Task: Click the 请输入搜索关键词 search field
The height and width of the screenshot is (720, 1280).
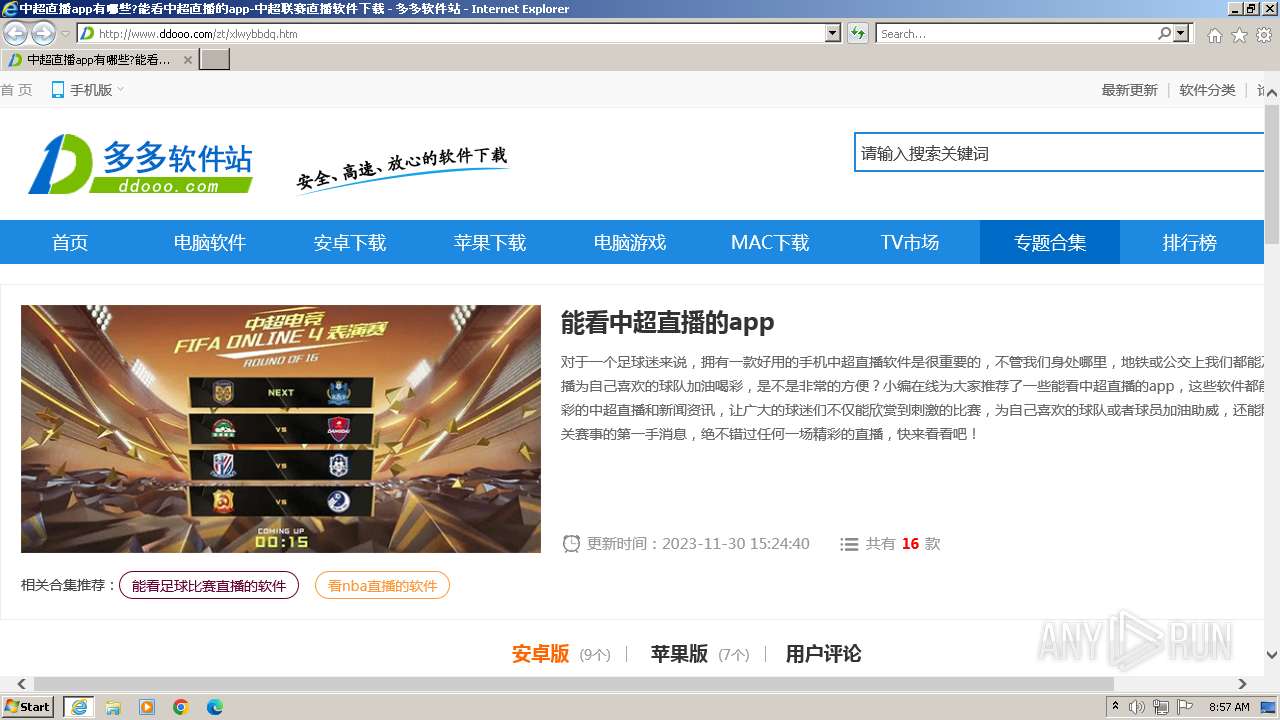Action: (1060, 153)
